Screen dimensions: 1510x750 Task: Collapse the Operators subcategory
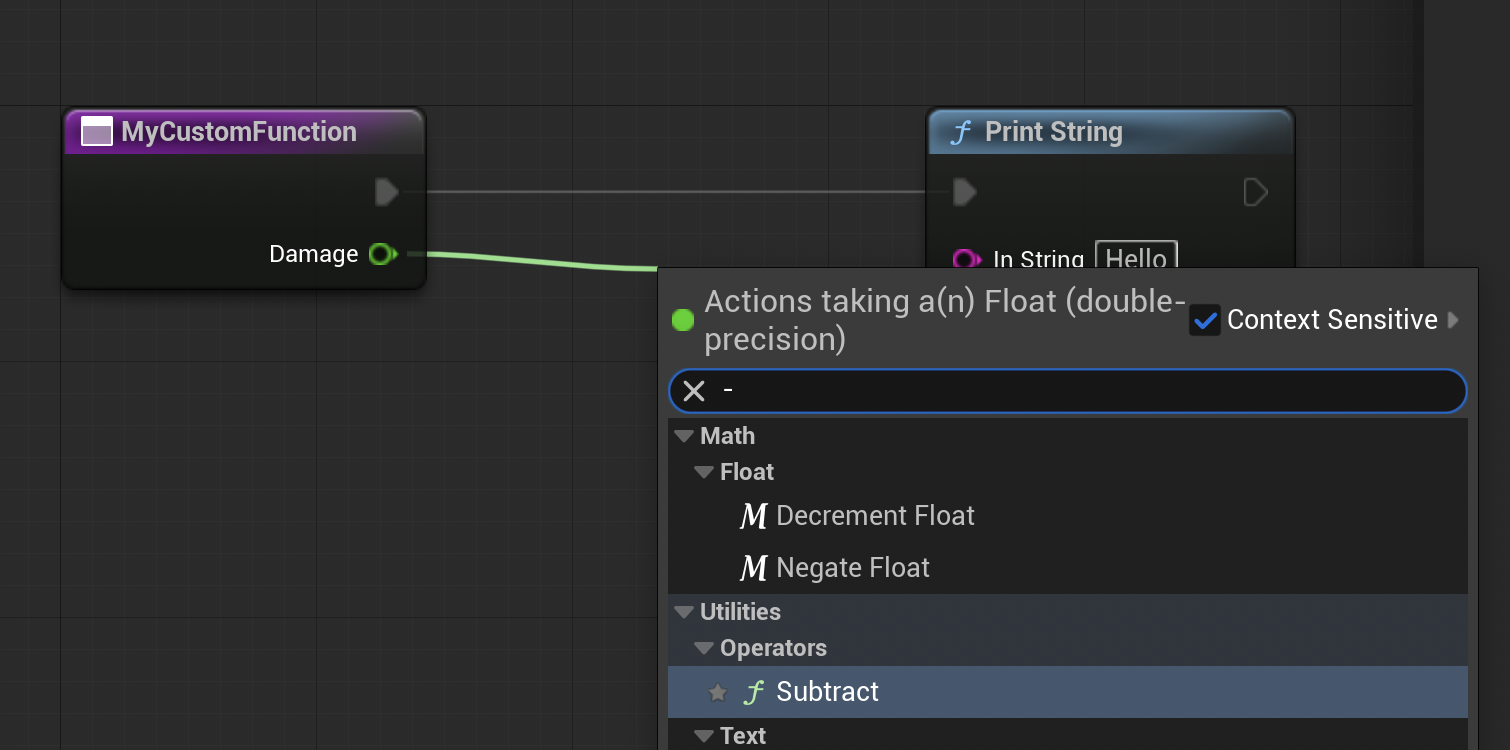[704, 648]
